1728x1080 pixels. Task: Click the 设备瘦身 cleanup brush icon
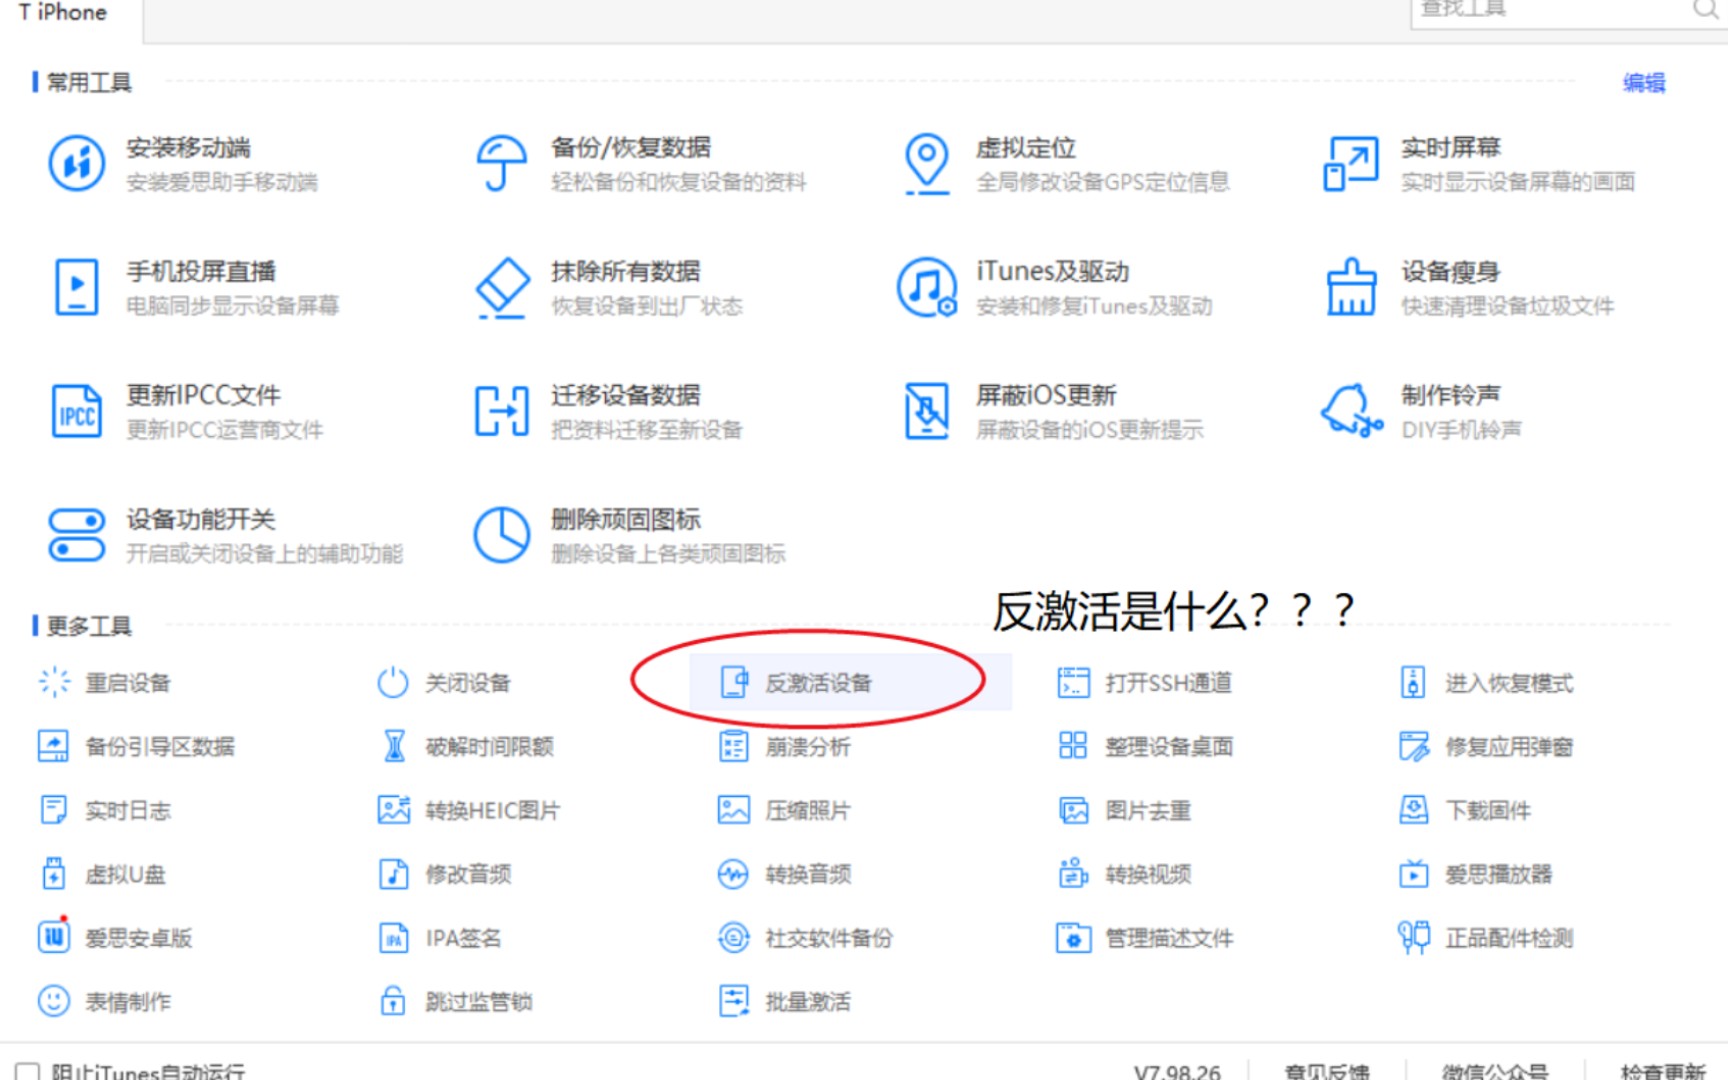(x=1351, y=288)
